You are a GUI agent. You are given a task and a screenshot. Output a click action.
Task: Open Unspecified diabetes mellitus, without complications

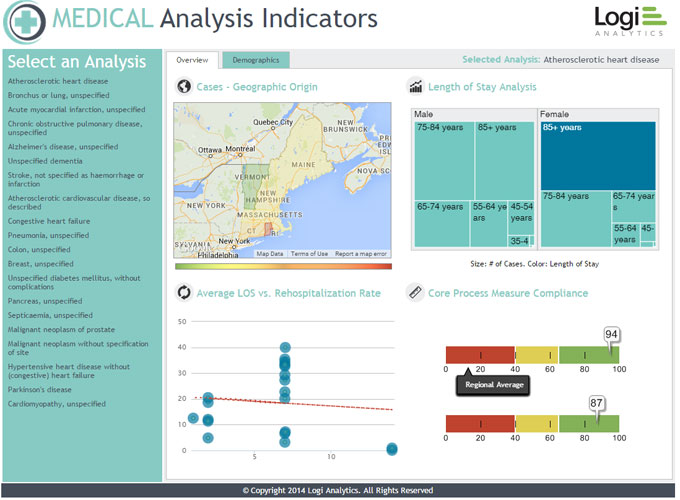(x=74, y=282)
